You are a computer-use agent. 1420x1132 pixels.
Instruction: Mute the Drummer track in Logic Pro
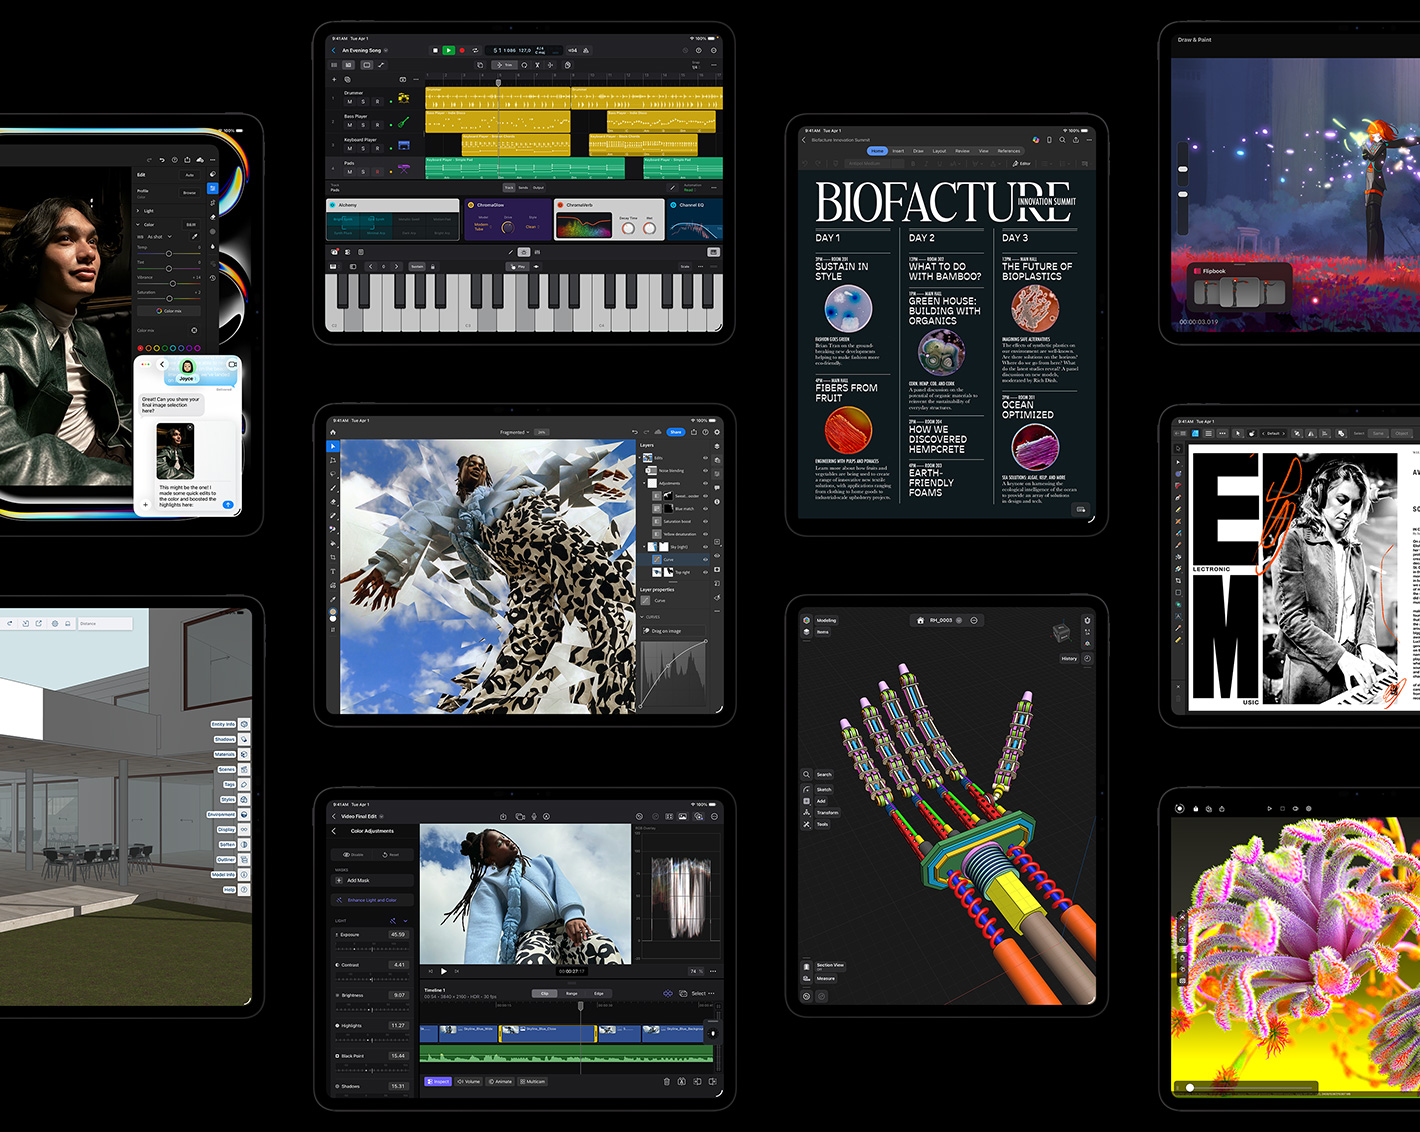[349, 101]
